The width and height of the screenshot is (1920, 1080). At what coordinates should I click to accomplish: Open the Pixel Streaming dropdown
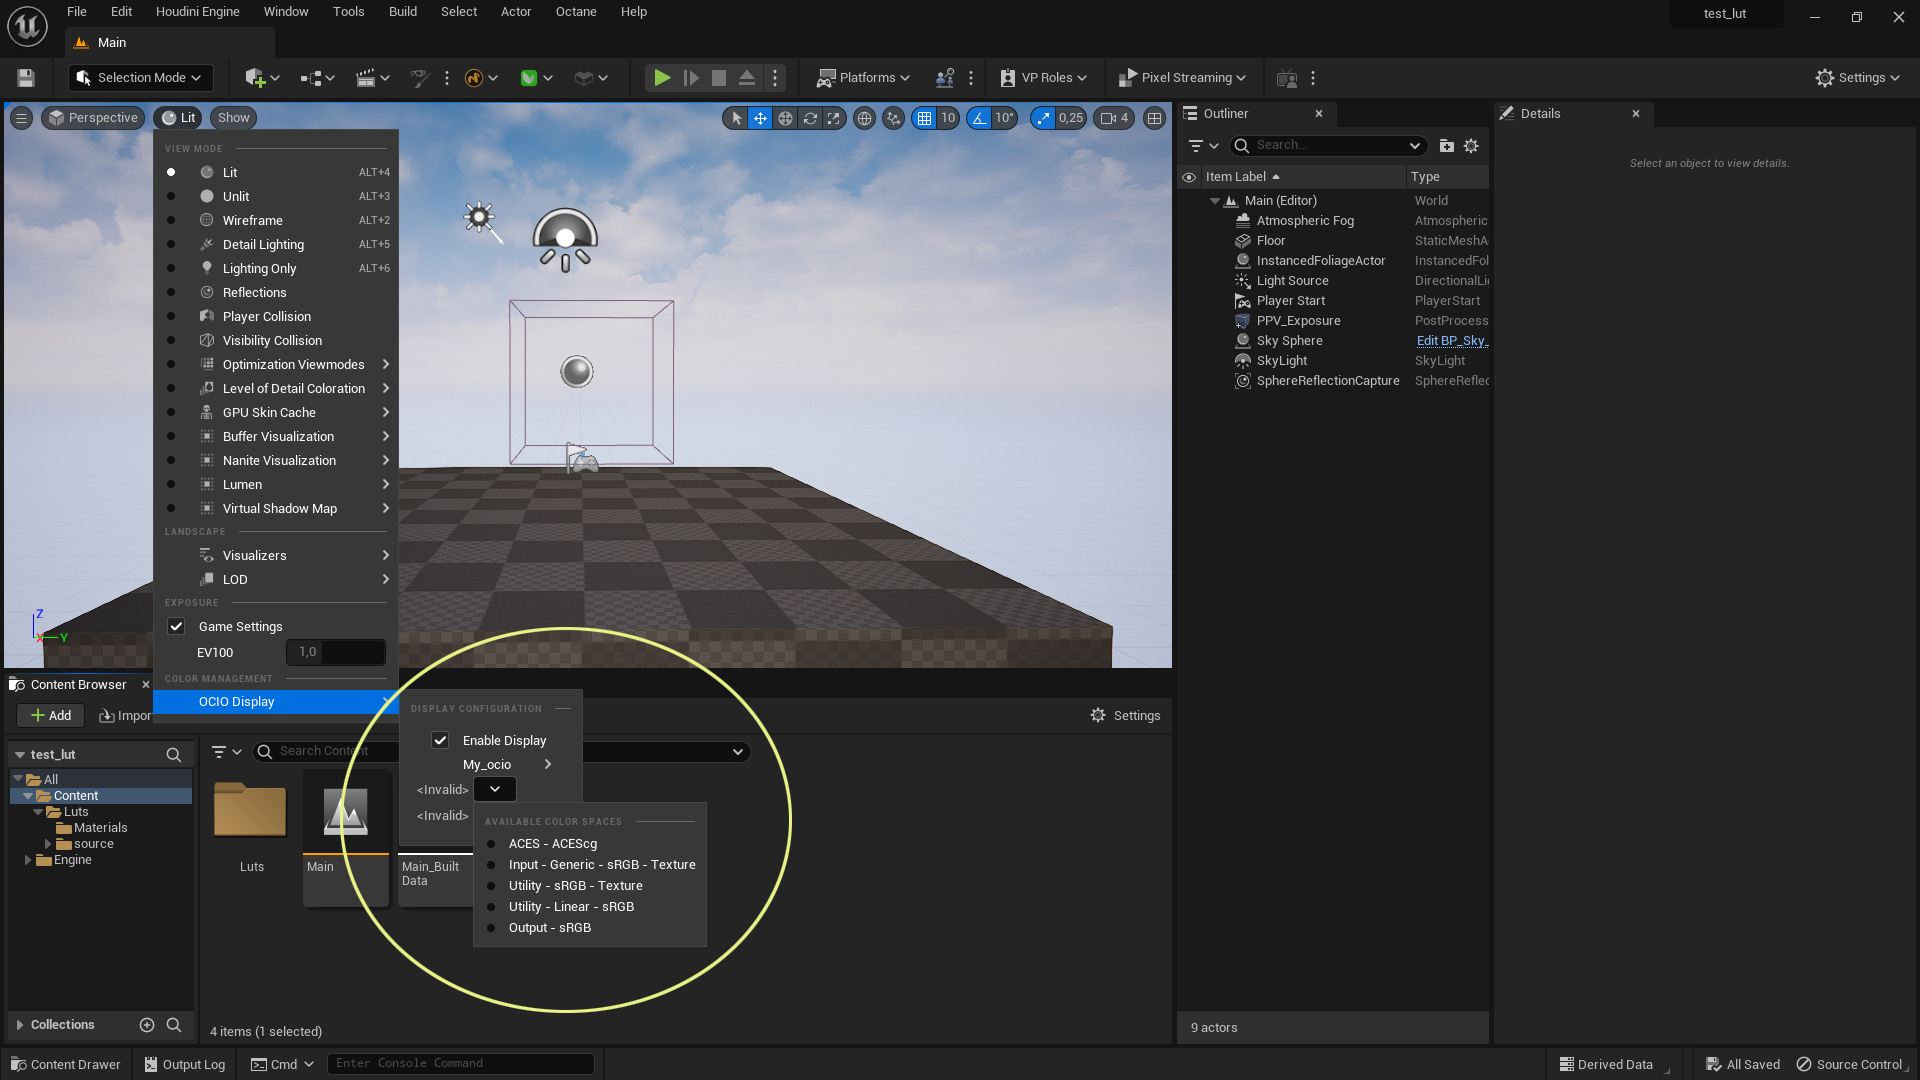pos(1182,78)
